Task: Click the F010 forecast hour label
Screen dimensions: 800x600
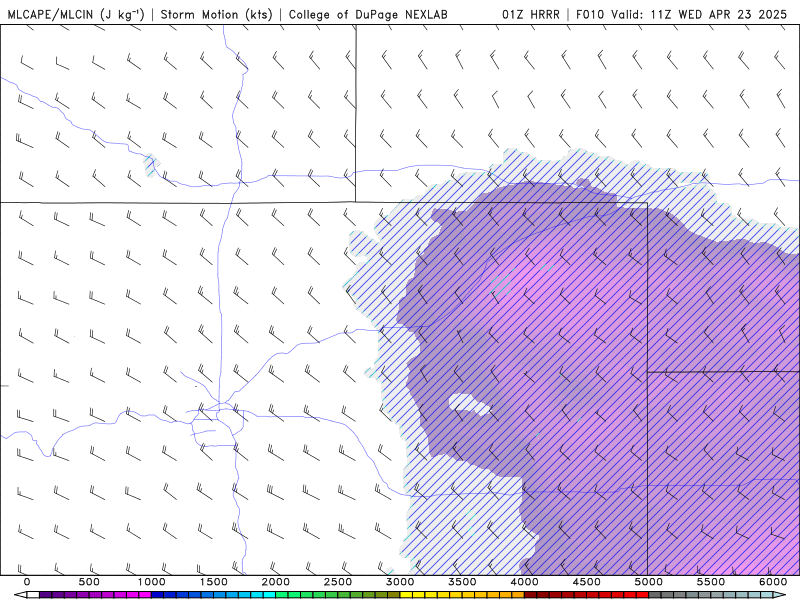Action: 591,14
